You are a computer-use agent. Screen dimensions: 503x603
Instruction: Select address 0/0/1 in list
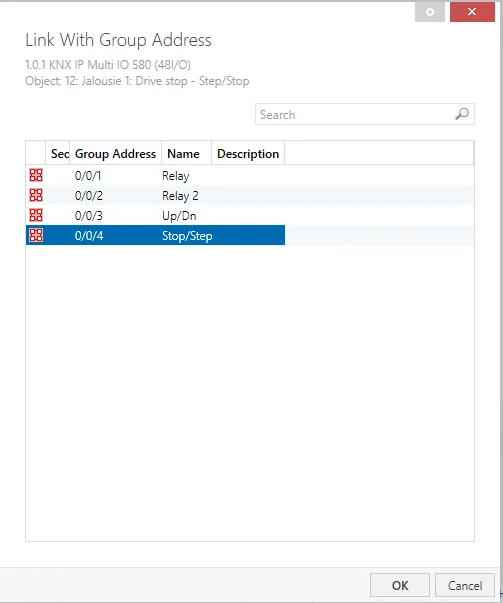[88, 176]
